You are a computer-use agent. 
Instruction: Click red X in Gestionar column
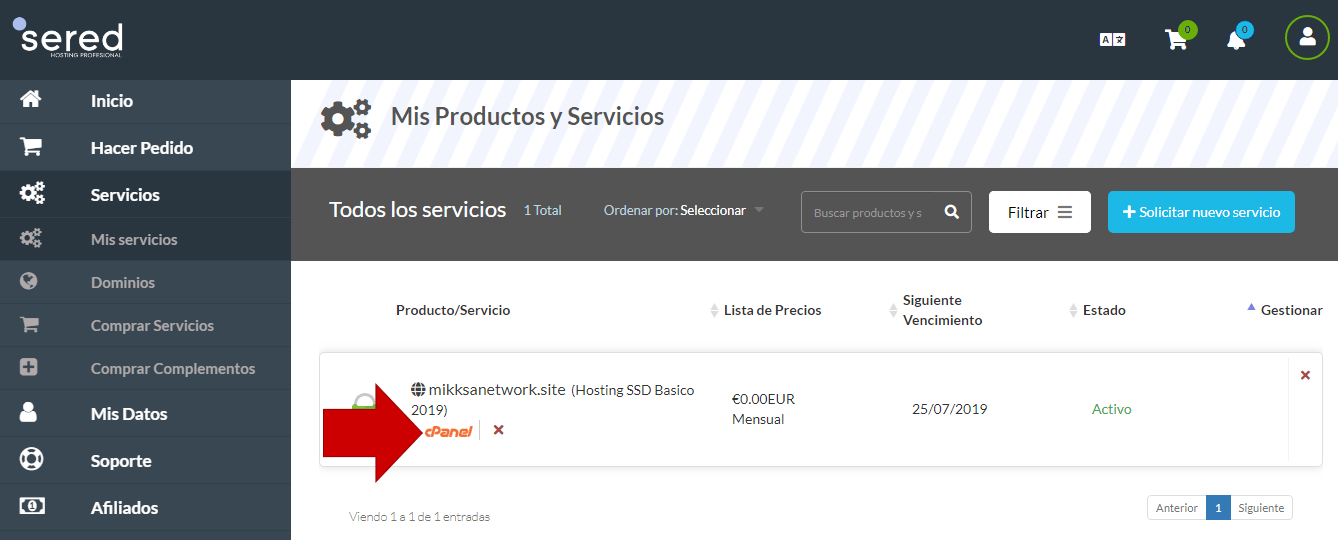(x=1305, y=375)
